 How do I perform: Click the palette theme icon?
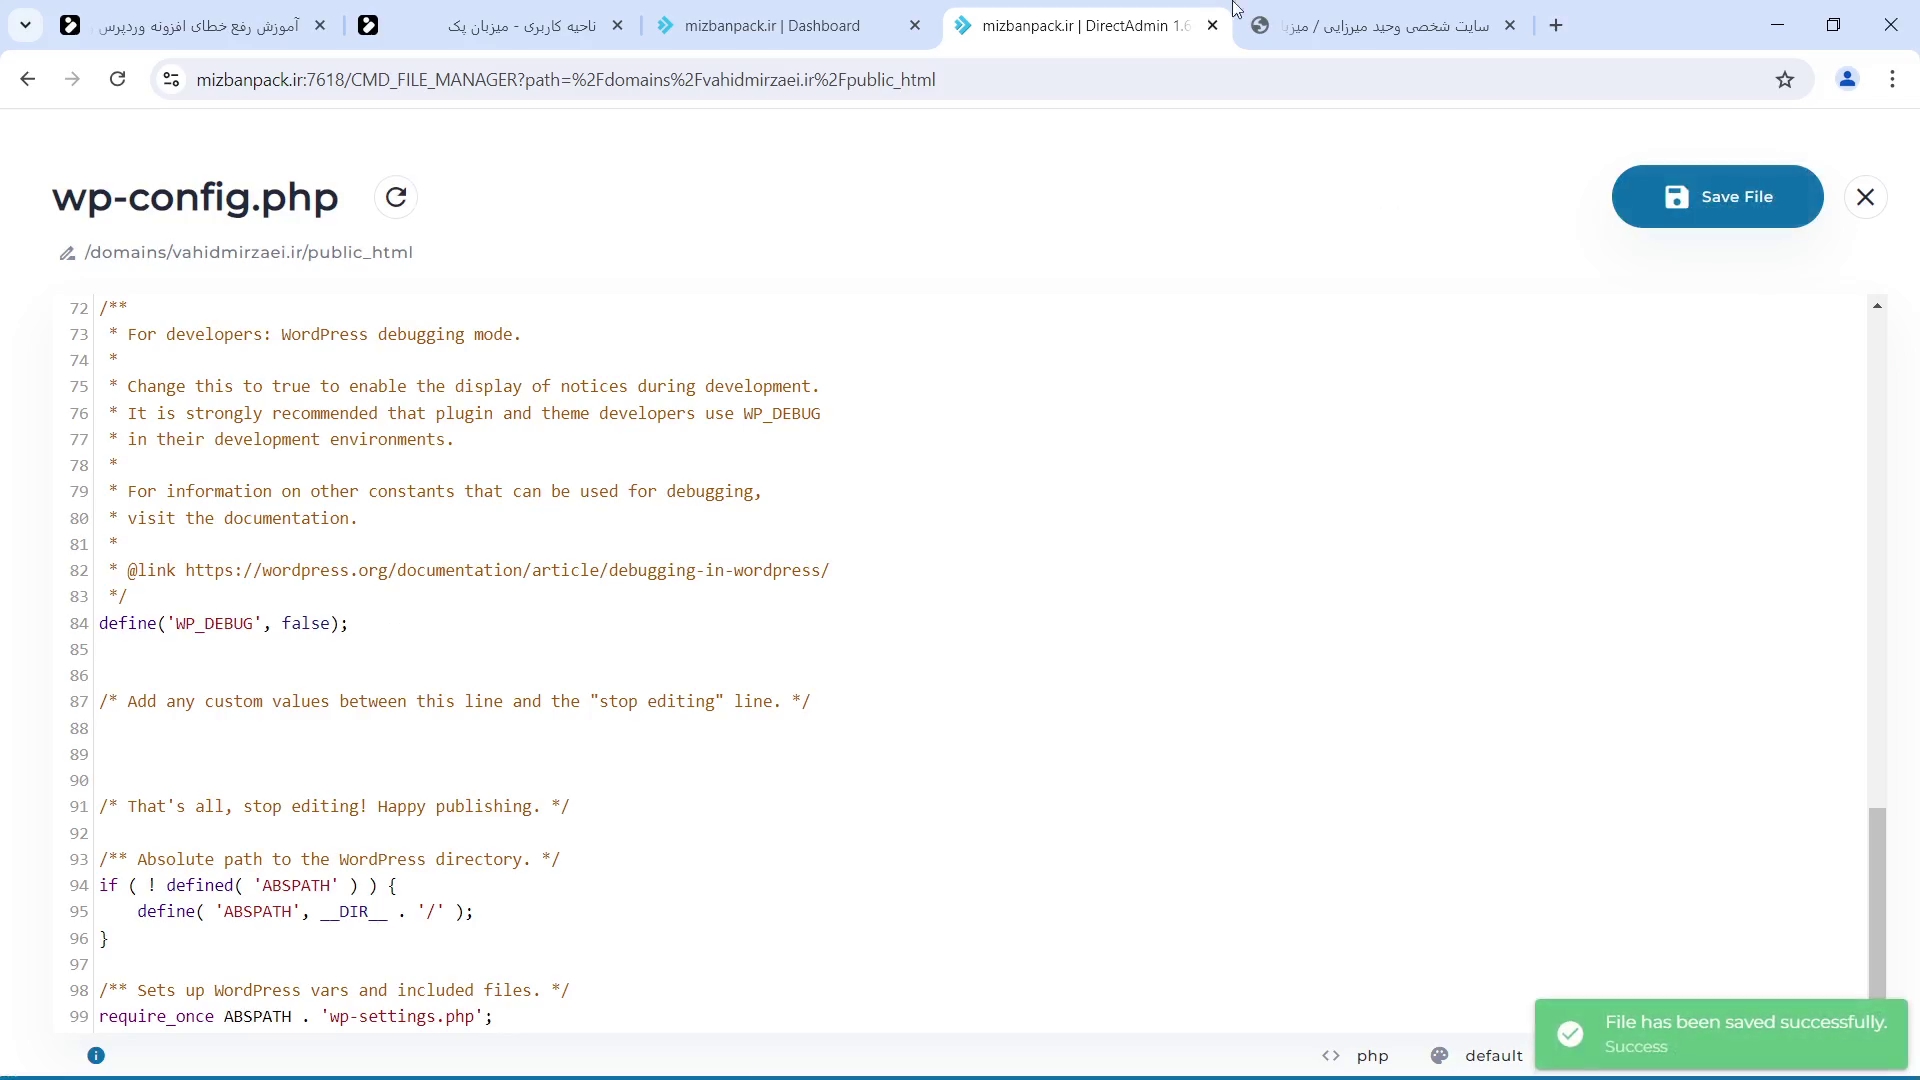click(1440, 1056)
